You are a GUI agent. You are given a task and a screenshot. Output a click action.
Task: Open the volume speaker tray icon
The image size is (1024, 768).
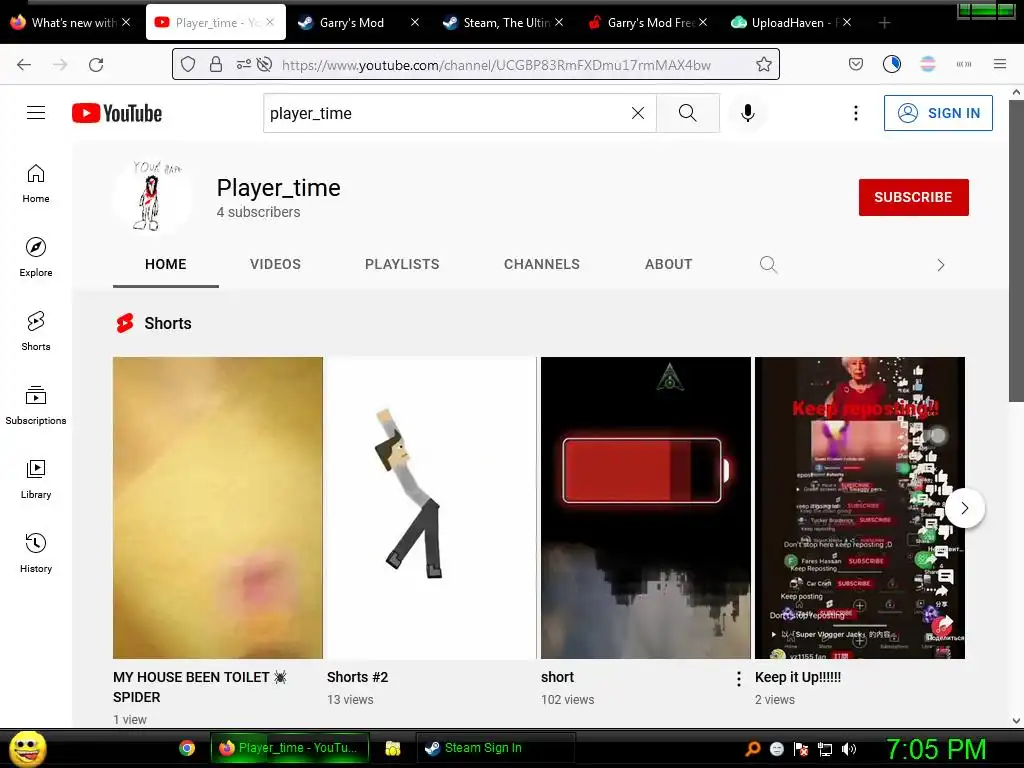(849, 749)
